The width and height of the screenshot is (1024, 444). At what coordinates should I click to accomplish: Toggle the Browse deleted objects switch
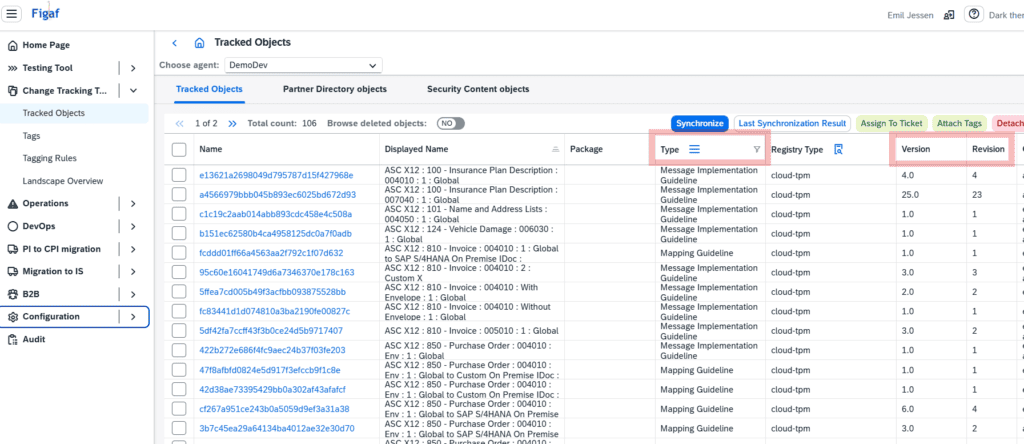click(x=451, y=123)
